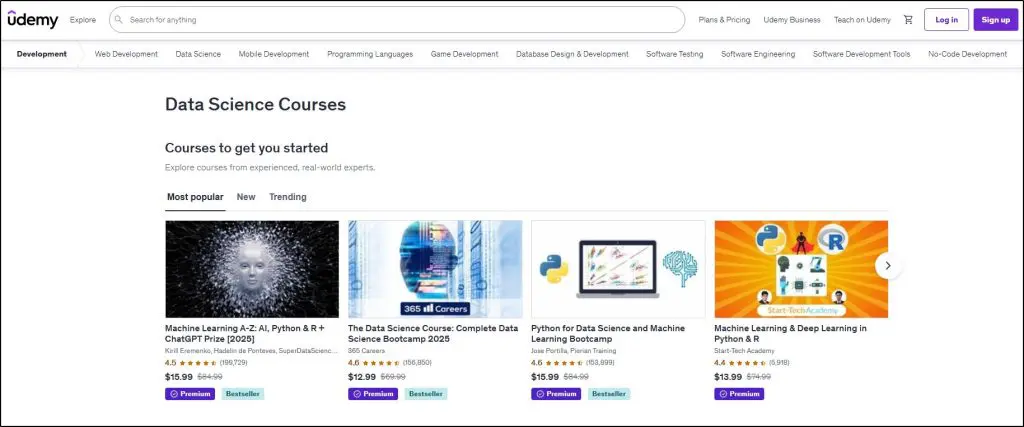Click the 4.5 star rating row
The height and width of the screenshot is (427, 1024).
(x=206, y=362)
